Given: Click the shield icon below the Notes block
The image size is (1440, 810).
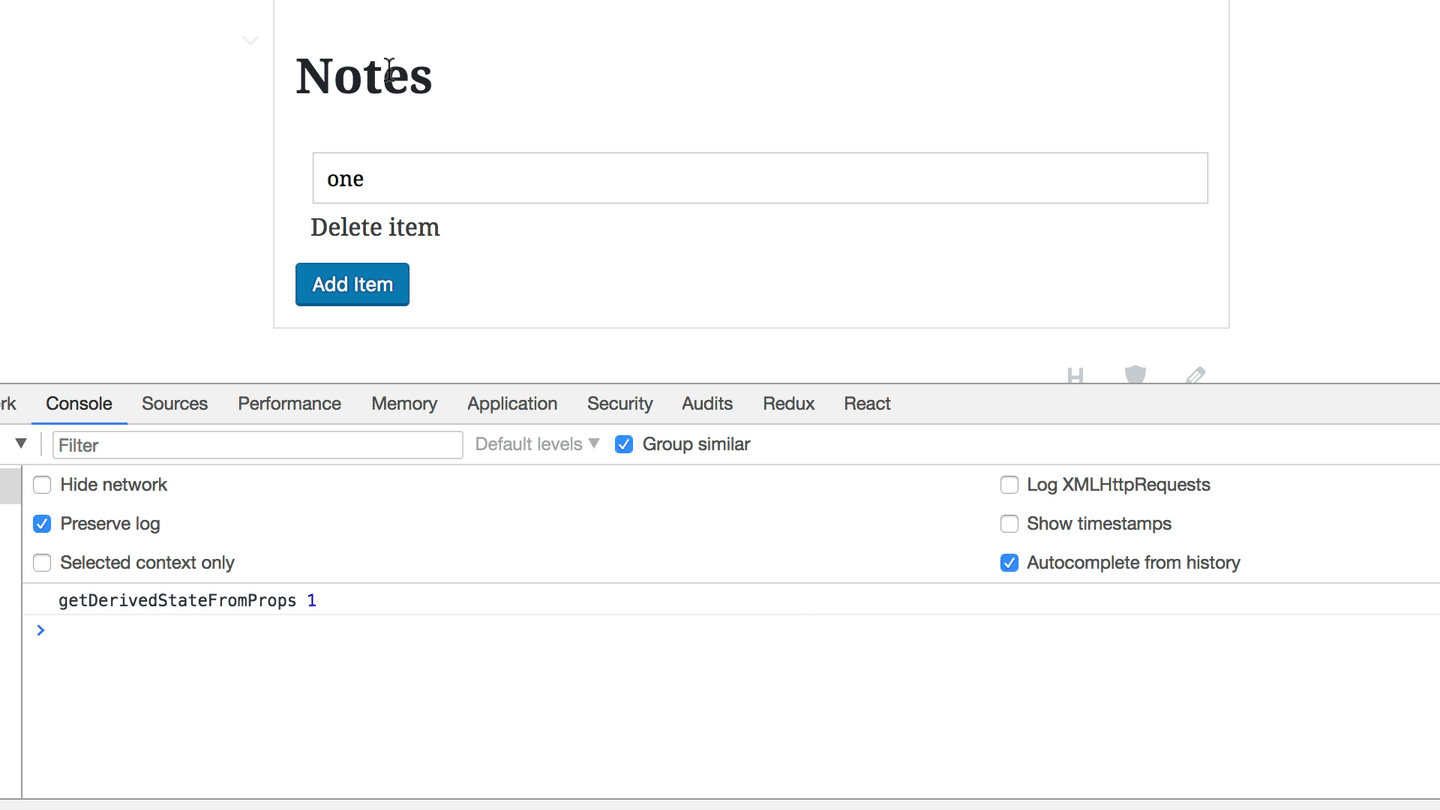Looking at the screenshot, I should [1135, 375].
